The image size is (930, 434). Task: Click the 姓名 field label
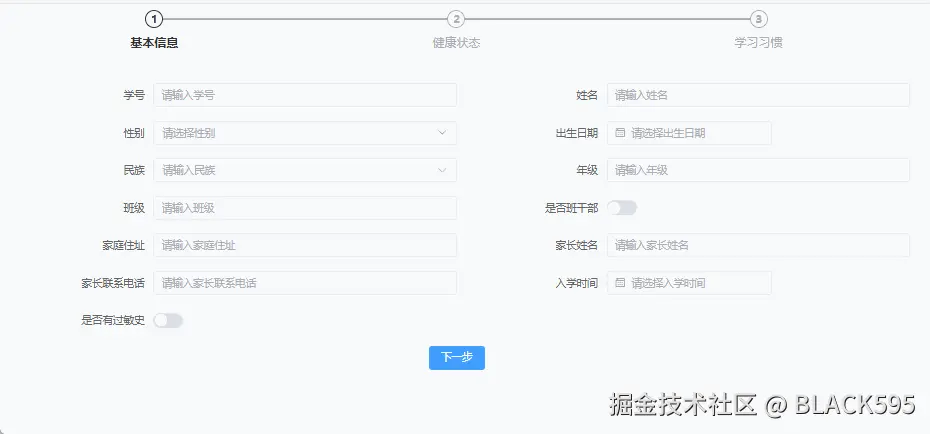pos(587,95)
